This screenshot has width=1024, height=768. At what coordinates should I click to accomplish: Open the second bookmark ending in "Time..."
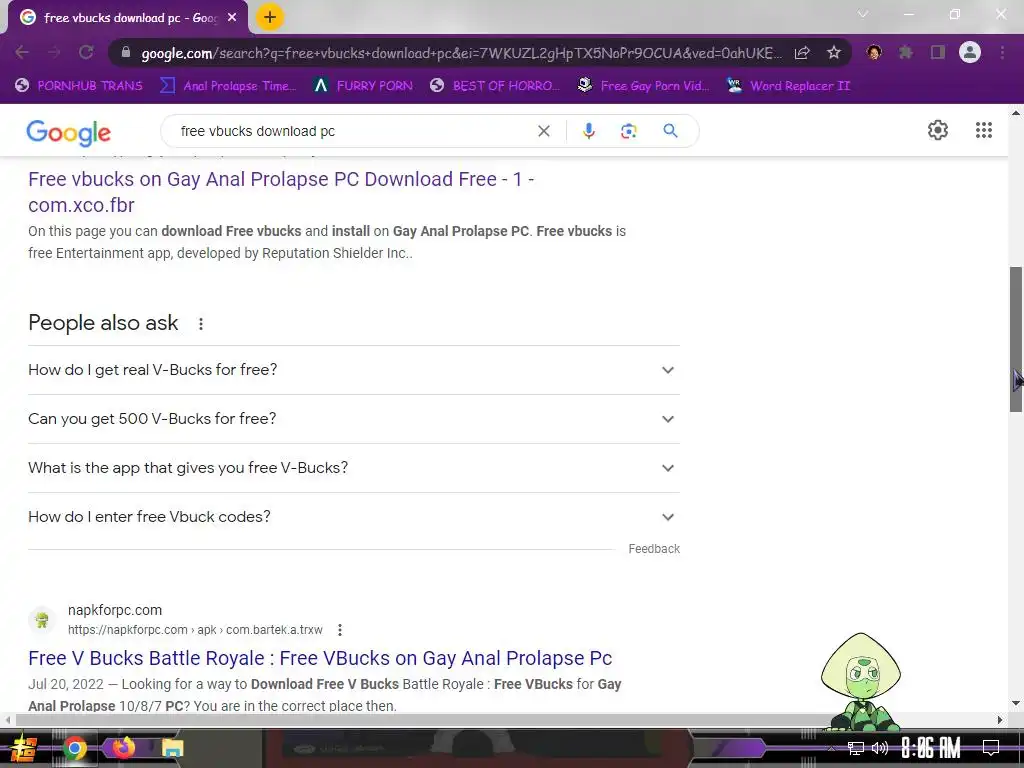tap(229, 86)
